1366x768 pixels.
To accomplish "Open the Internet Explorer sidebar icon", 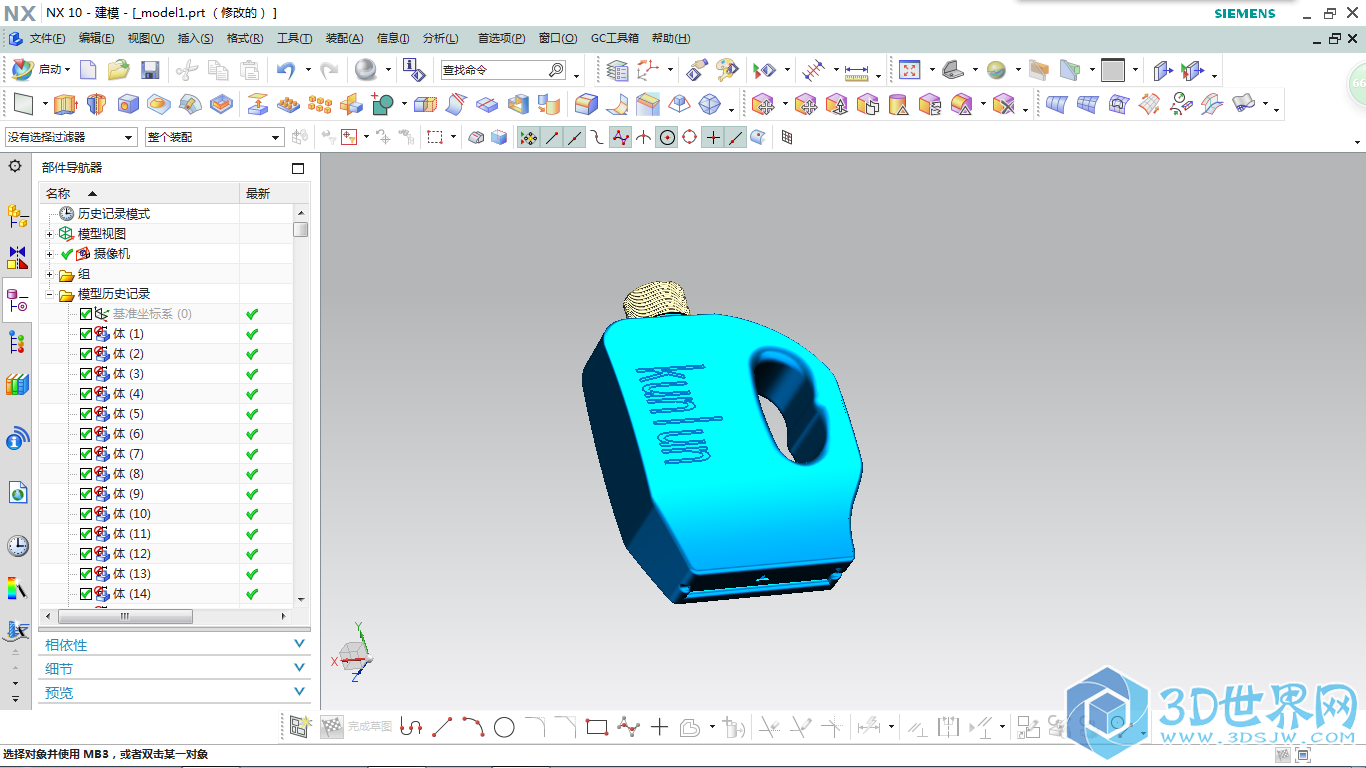I will coord(17,492).
